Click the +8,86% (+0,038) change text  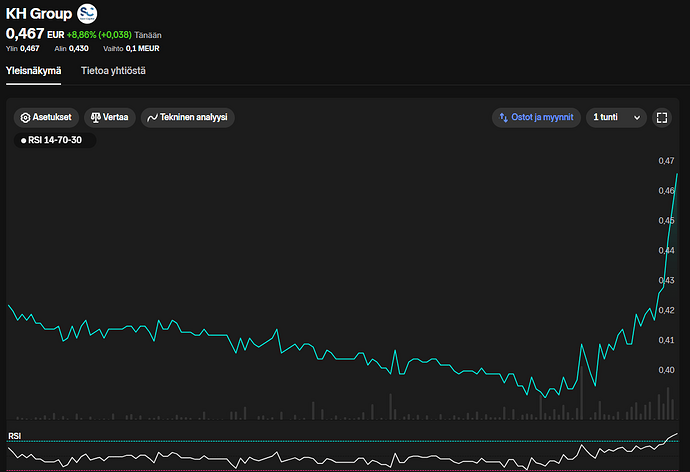coord(99,35)
